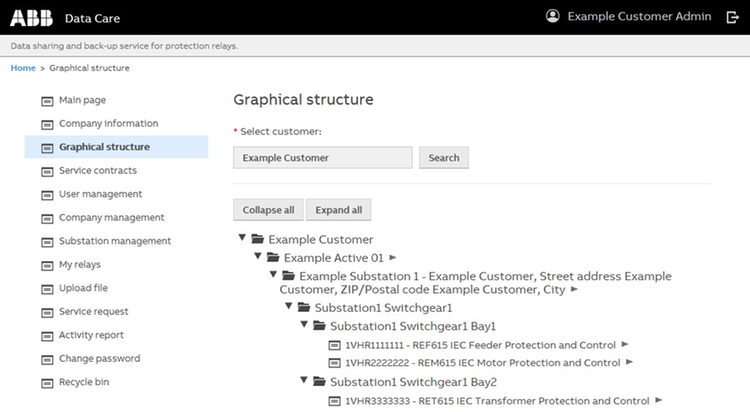Open Recycle bin menu item

84,382
